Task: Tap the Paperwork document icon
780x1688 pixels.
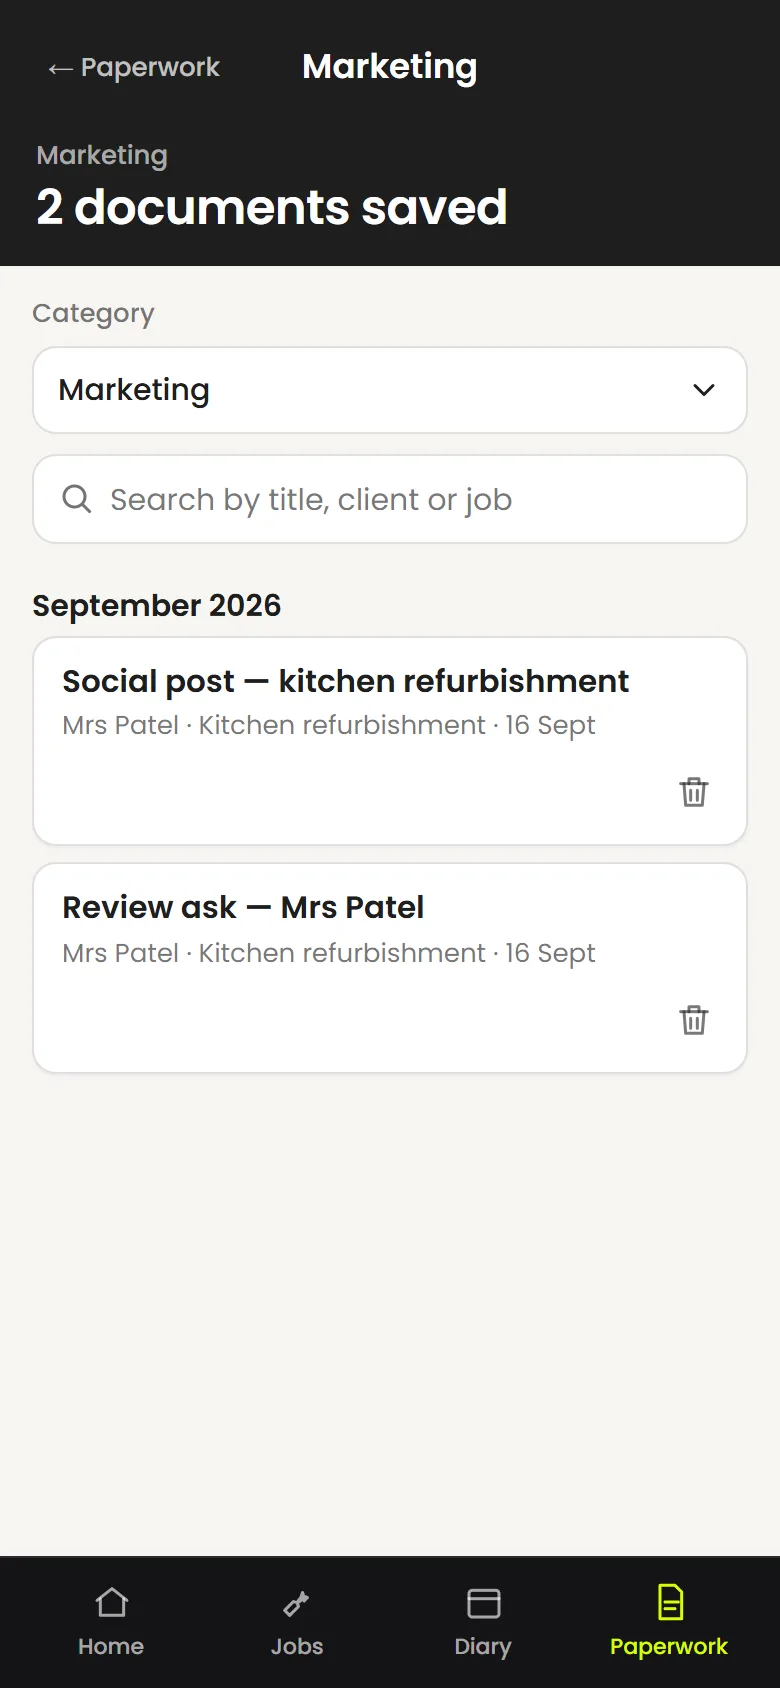Action: (670, 1602)
